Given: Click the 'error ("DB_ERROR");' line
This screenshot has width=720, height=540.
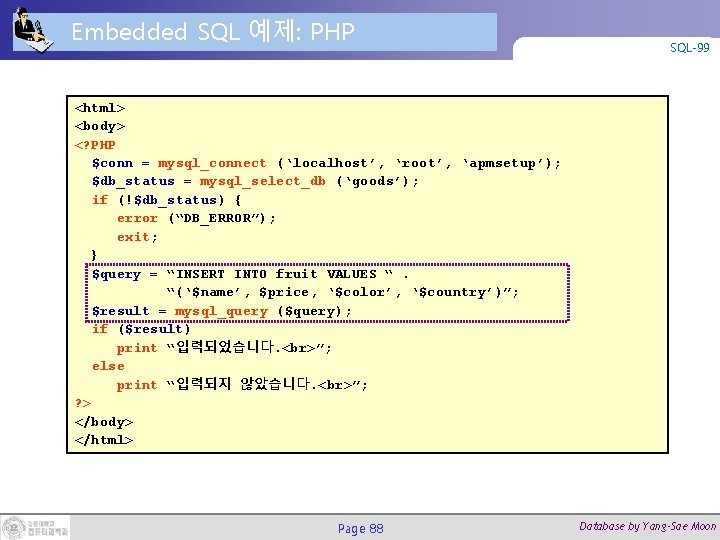Looking at the screenshot, I should click(196, 218).
